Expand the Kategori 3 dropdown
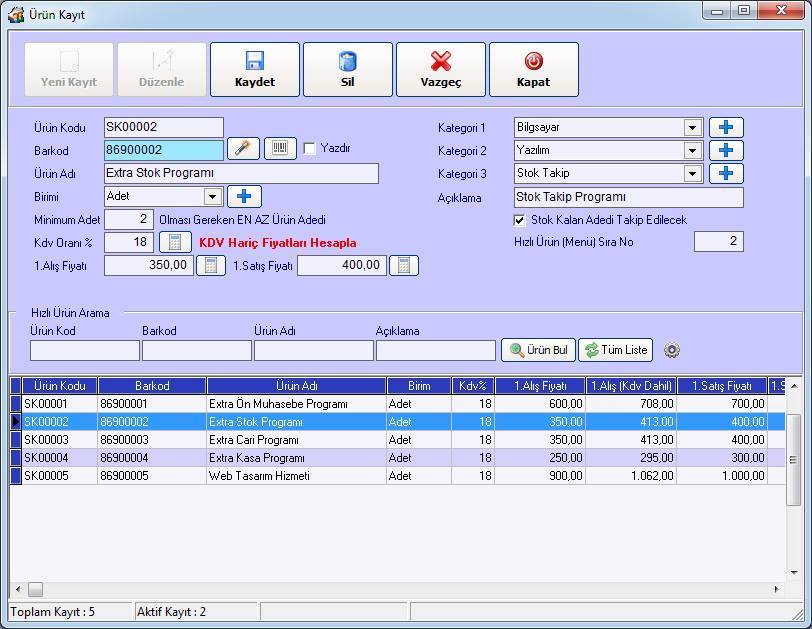This screenshot has height=629, width=812. pos(692,173)
